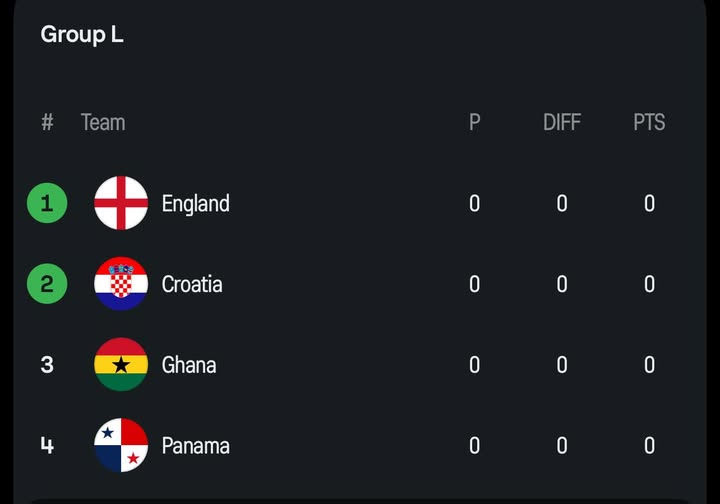
Task: Click the rank 3 position number
Action: click(x=47, y=365)
